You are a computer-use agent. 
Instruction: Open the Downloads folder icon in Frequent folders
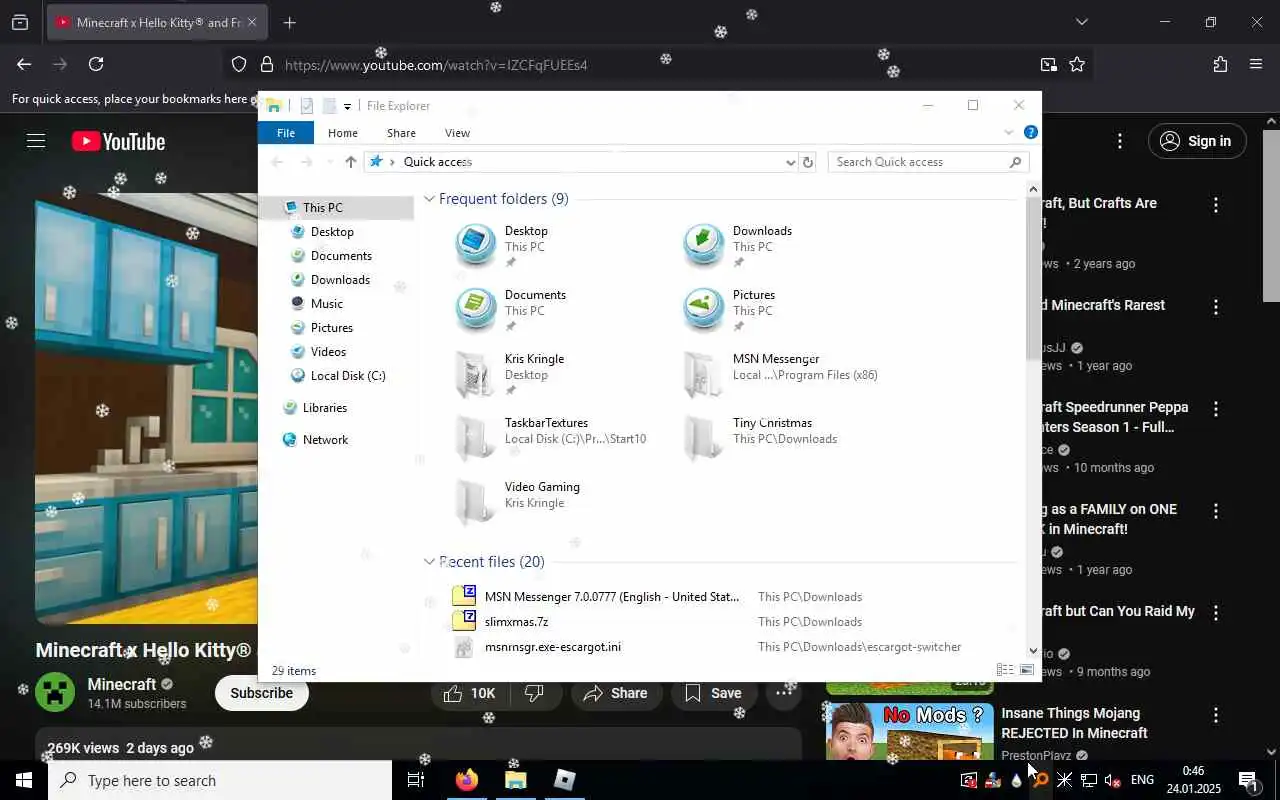point(704,245)
